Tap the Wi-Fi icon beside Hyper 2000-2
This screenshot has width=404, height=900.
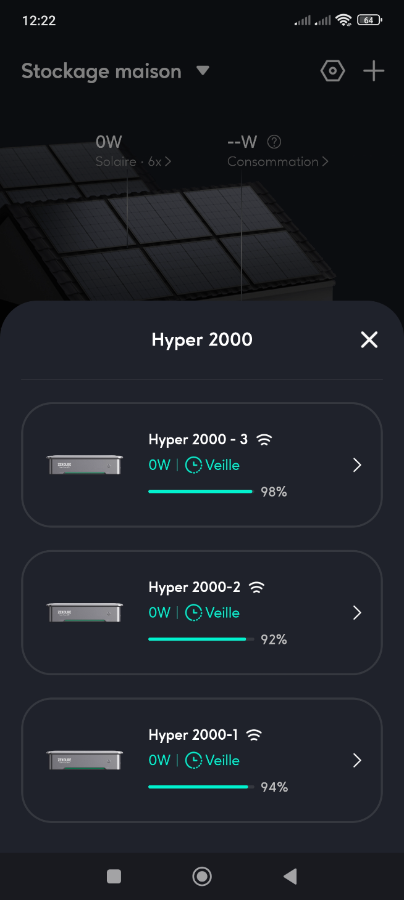click(x=257, y=587)
